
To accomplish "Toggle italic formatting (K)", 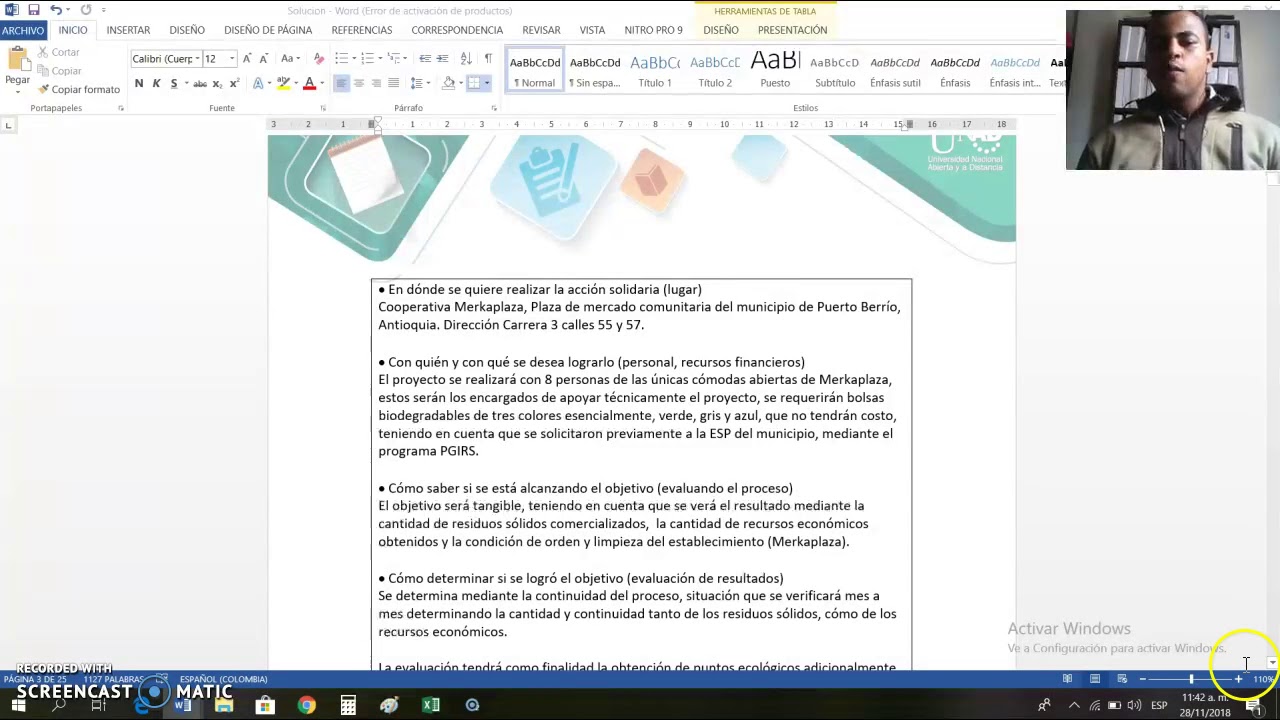I will [x=156, y=84].
